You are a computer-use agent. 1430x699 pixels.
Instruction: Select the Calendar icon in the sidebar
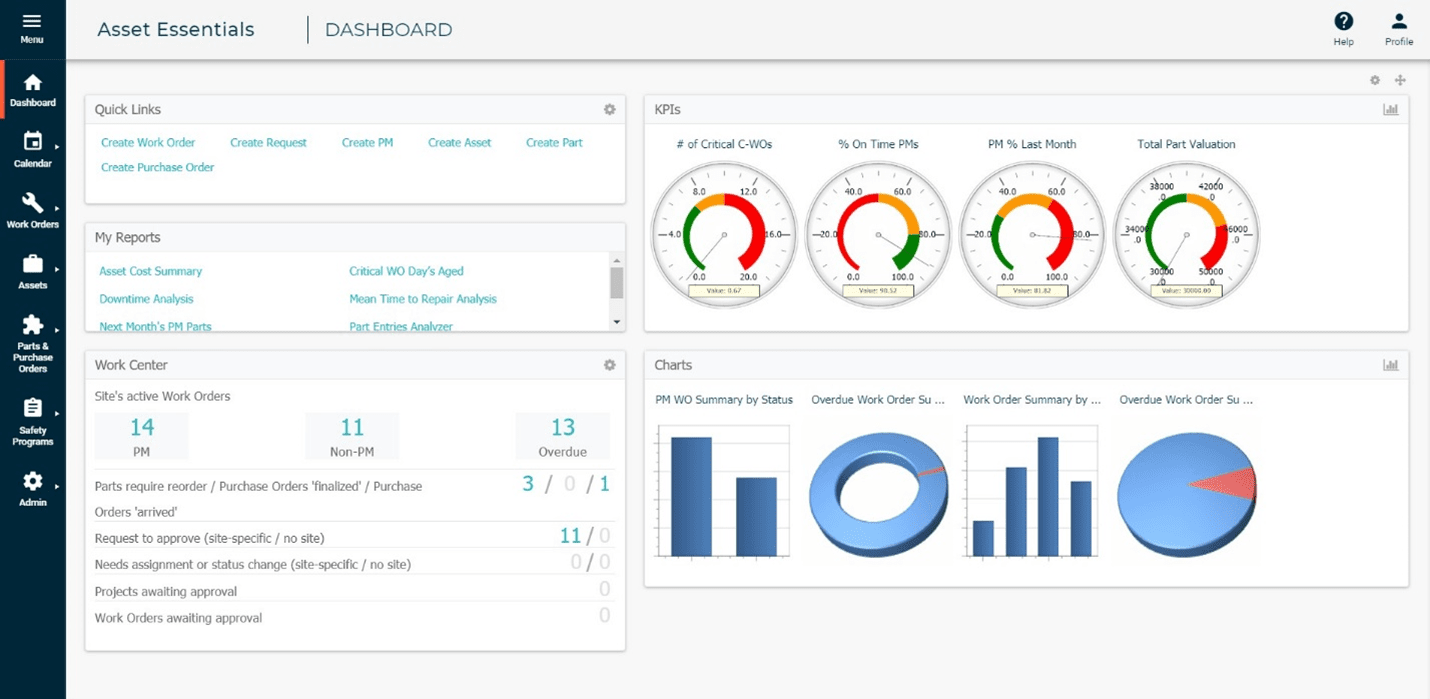[32, 143]
